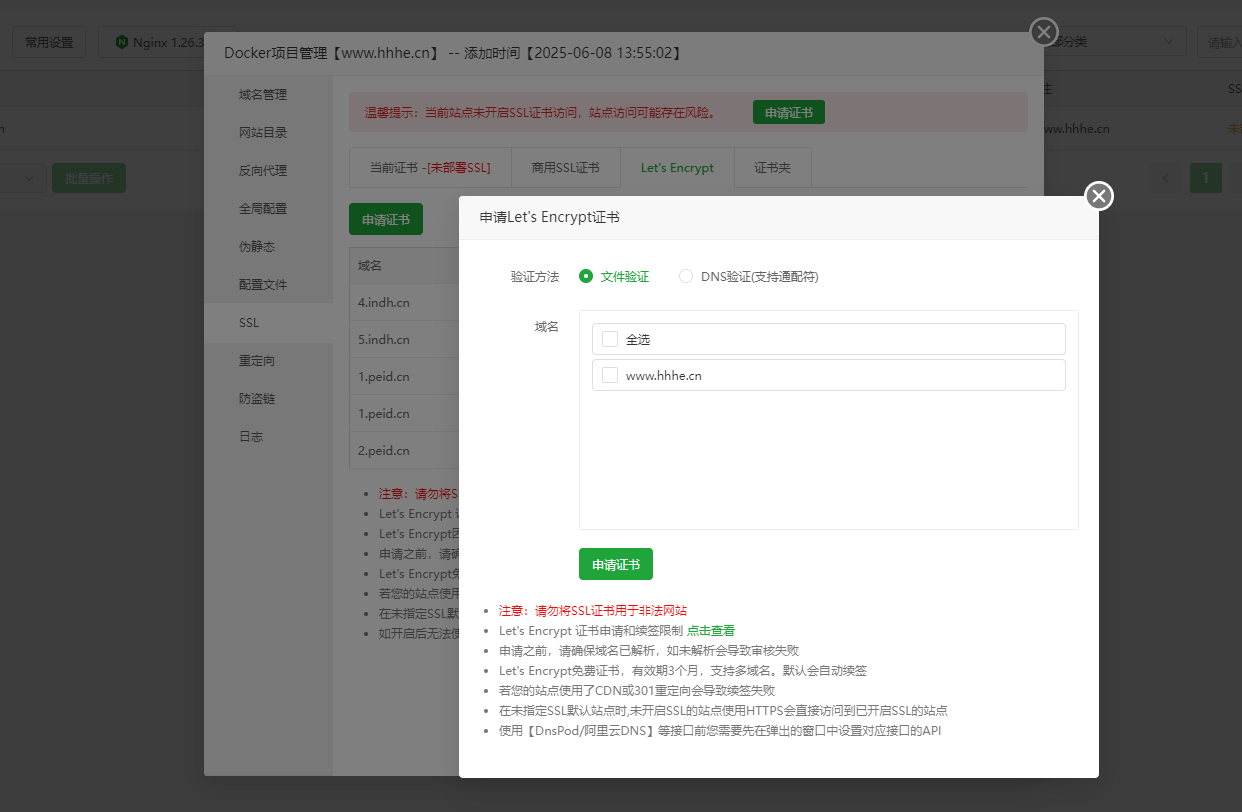The height and width of the screenshot is (812, 1242).
Task: Switch to the 当前证书 tab
Action: click(x=430, y=168)
